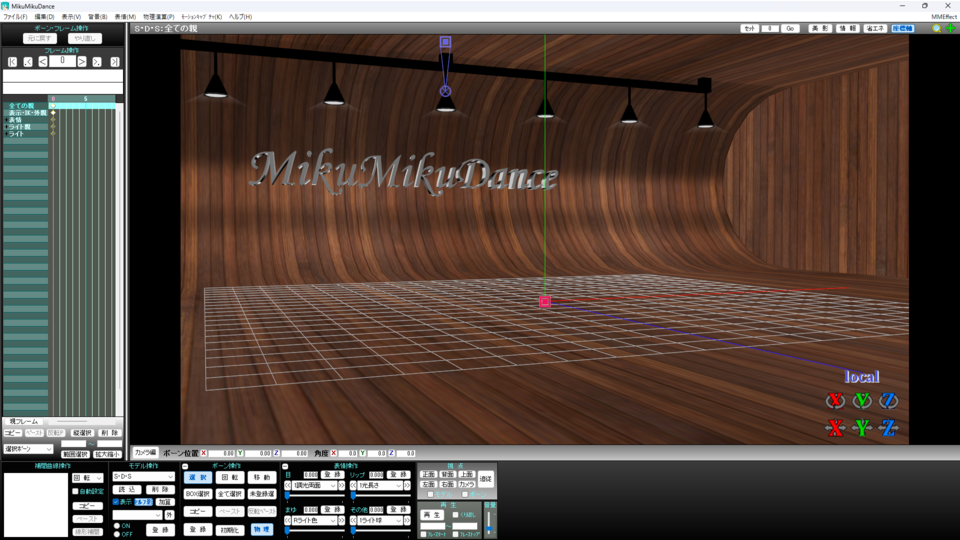This screenshot has height=540, width=960.
Task: Open the 回転 interpolation dropdown
Action: pyautogui.click(x=88, y=478)
